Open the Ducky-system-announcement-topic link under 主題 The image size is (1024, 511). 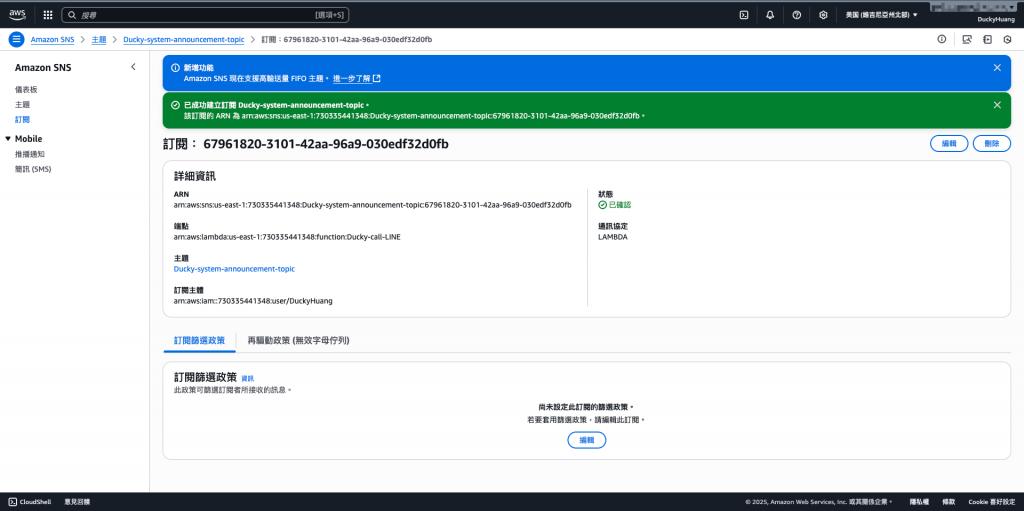click(234, 269)
